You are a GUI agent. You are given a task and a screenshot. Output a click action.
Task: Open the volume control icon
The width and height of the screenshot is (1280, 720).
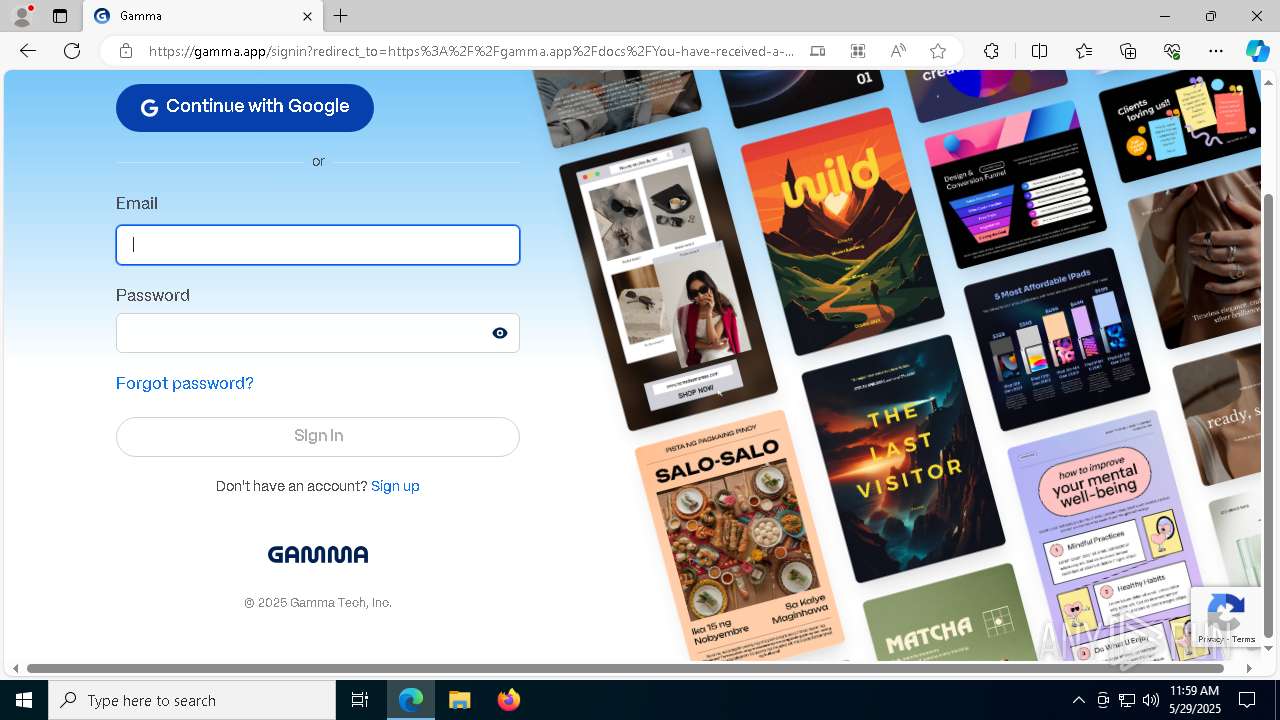[1151, 700]
